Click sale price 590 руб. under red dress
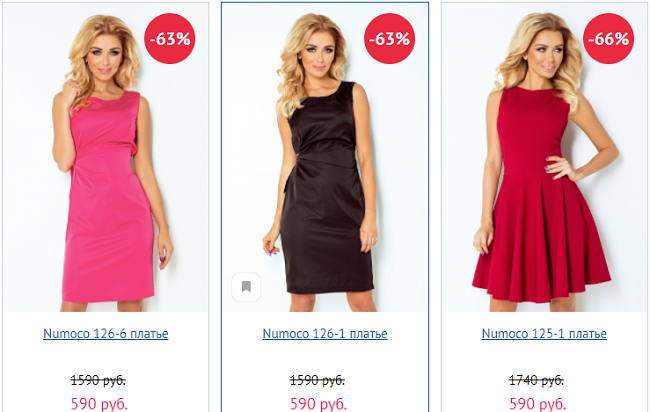Image resolution: width=650 pixels, height=412 pixels. tap(538, 403)
